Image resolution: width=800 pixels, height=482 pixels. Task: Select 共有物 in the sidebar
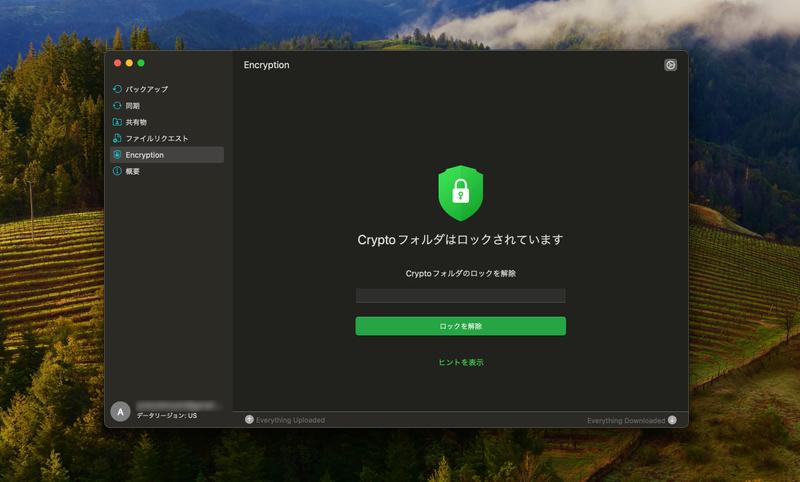[167, 122]
